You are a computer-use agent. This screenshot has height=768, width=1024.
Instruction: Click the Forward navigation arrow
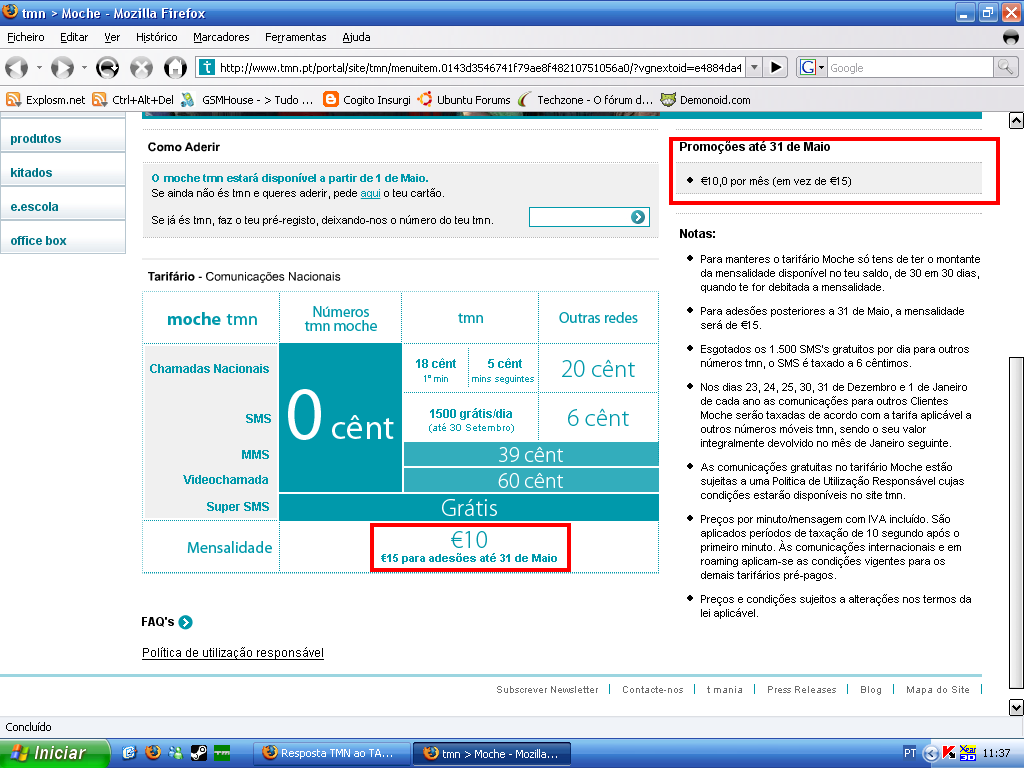(62, 67)
